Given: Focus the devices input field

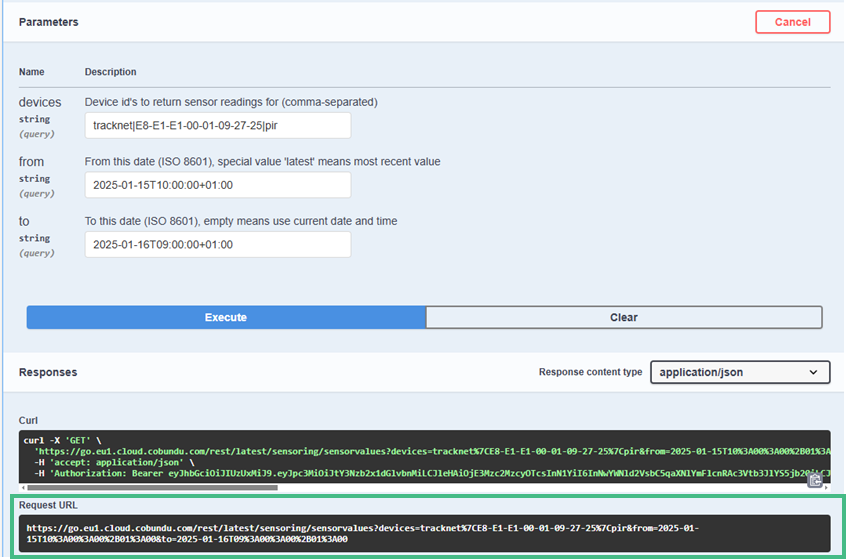Looking at the screenshot, I should pos(218,126).
